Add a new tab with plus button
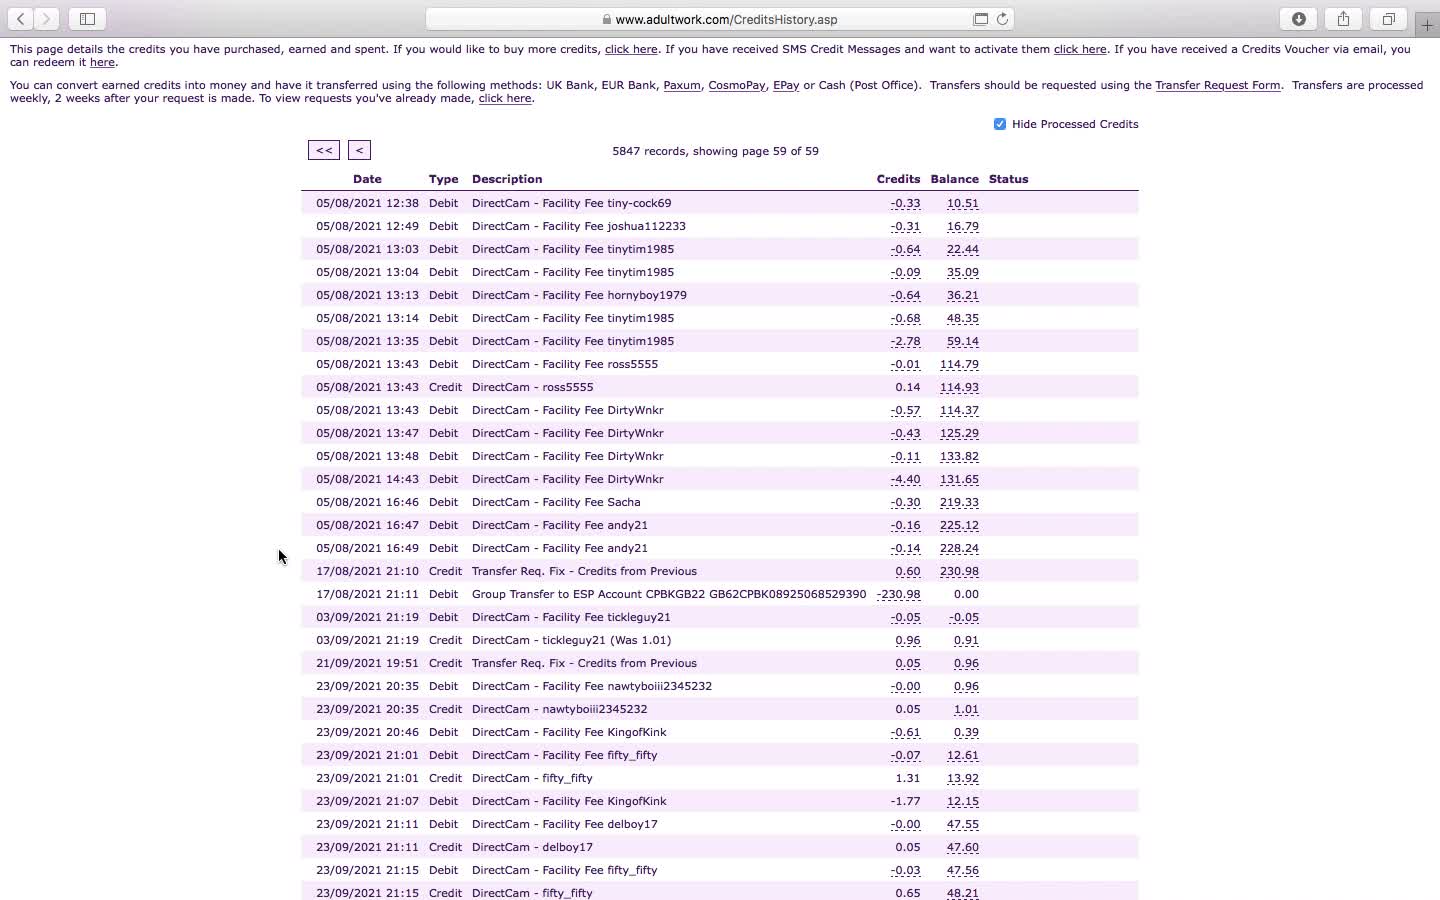This screenshot has width=1440, height=900. tap(1427, 25)
